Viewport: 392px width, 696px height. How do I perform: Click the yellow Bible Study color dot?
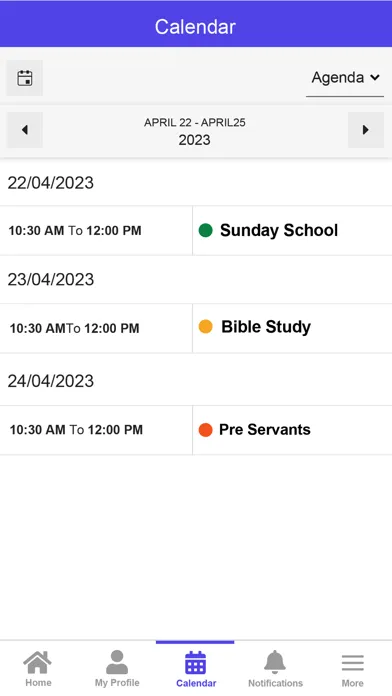click(206, 326)
